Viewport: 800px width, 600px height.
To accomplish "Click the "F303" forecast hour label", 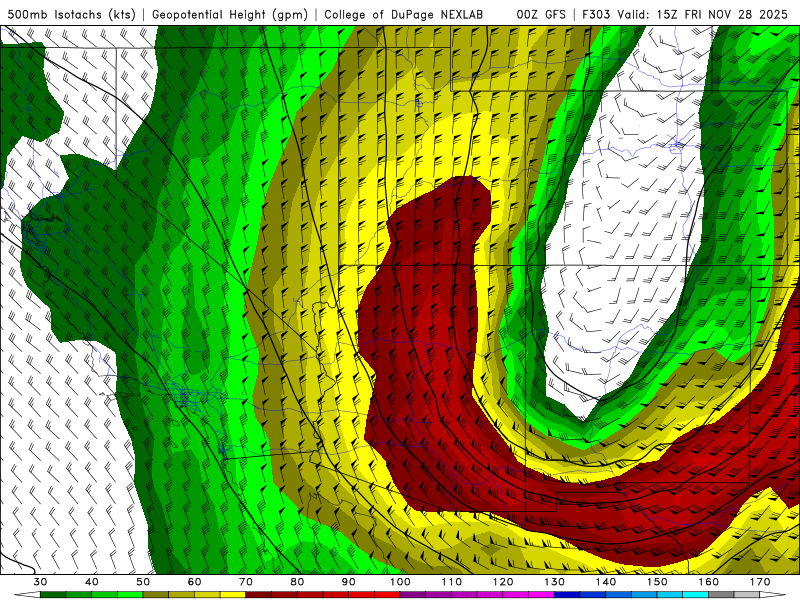I will [x=596, y=15].
